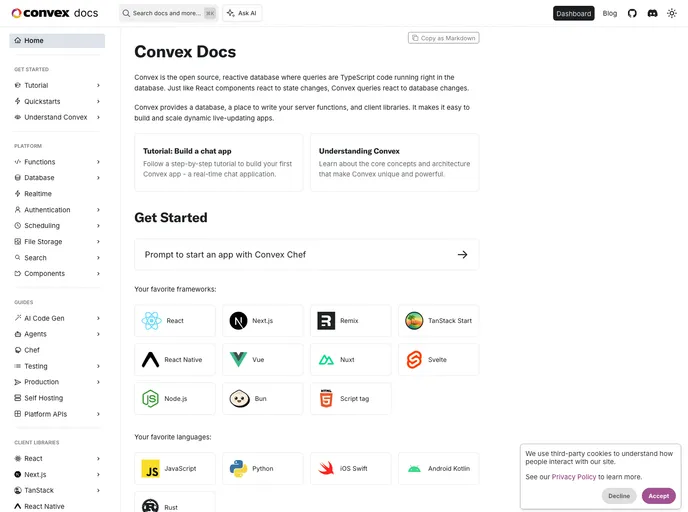
Task: Click the Dashboard button
Action: pyautogui.click(x=573, y=14)
